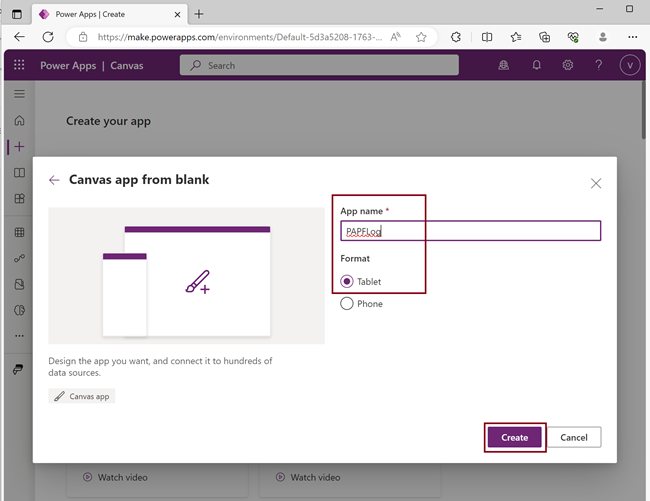Screen dimensions: 650x501
Task: Click the Canvas label in header
Action: 126,65
